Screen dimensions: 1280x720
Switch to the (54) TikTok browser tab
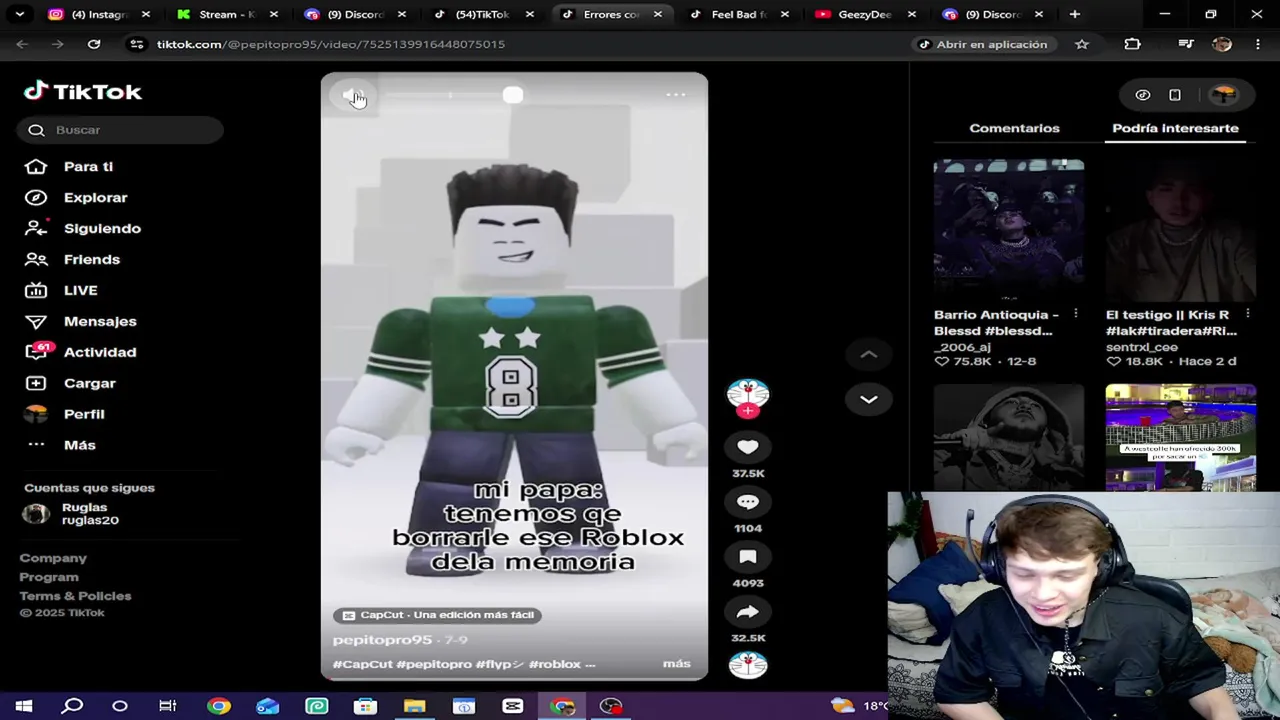(483, 14)
